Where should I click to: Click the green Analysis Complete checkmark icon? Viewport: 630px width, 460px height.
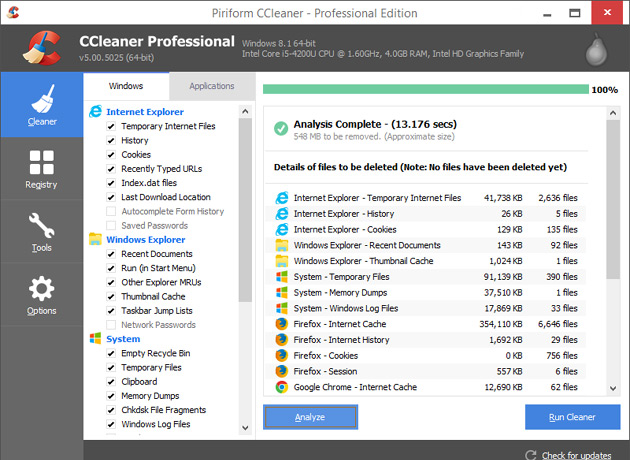point(281,129)
